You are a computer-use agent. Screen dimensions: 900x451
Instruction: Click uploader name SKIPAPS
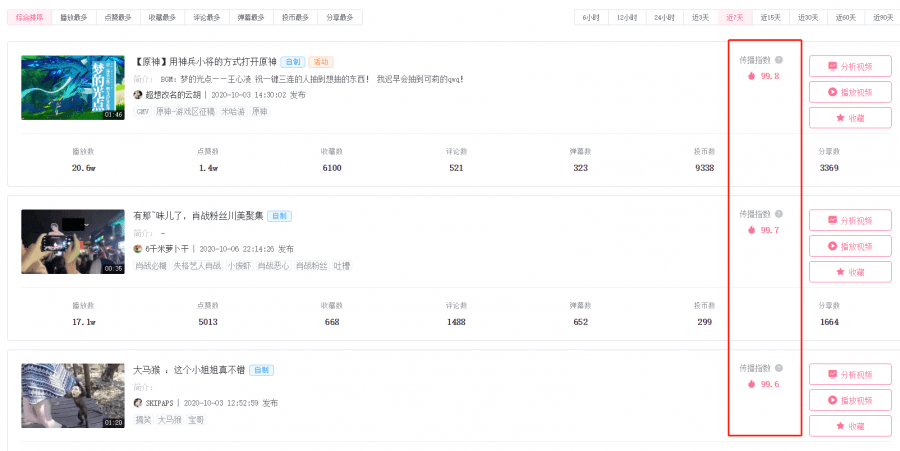click(x=159, y=404)
